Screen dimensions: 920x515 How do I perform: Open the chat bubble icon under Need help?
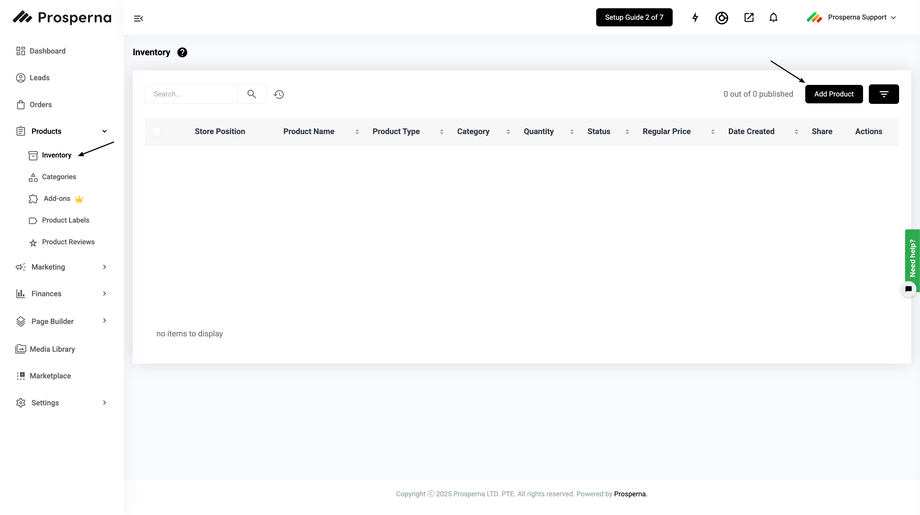click(x=908, y=289)
